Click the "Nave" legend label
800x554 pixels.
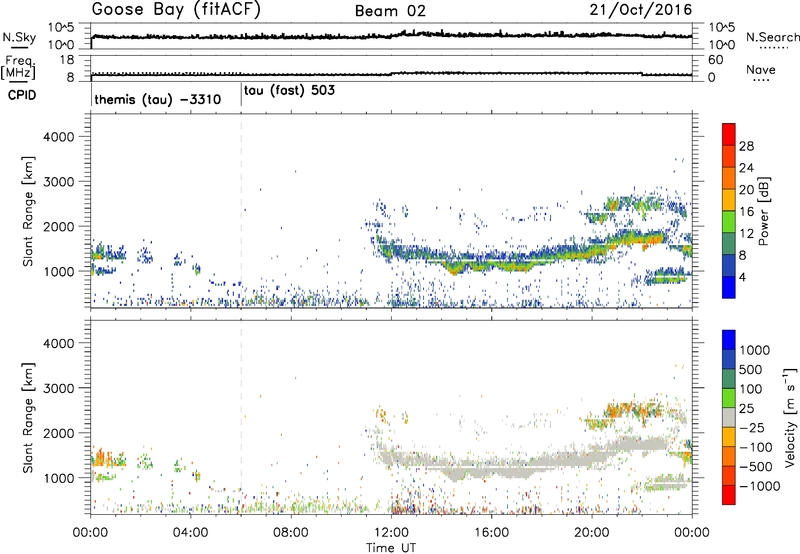[x=761, y=69]
